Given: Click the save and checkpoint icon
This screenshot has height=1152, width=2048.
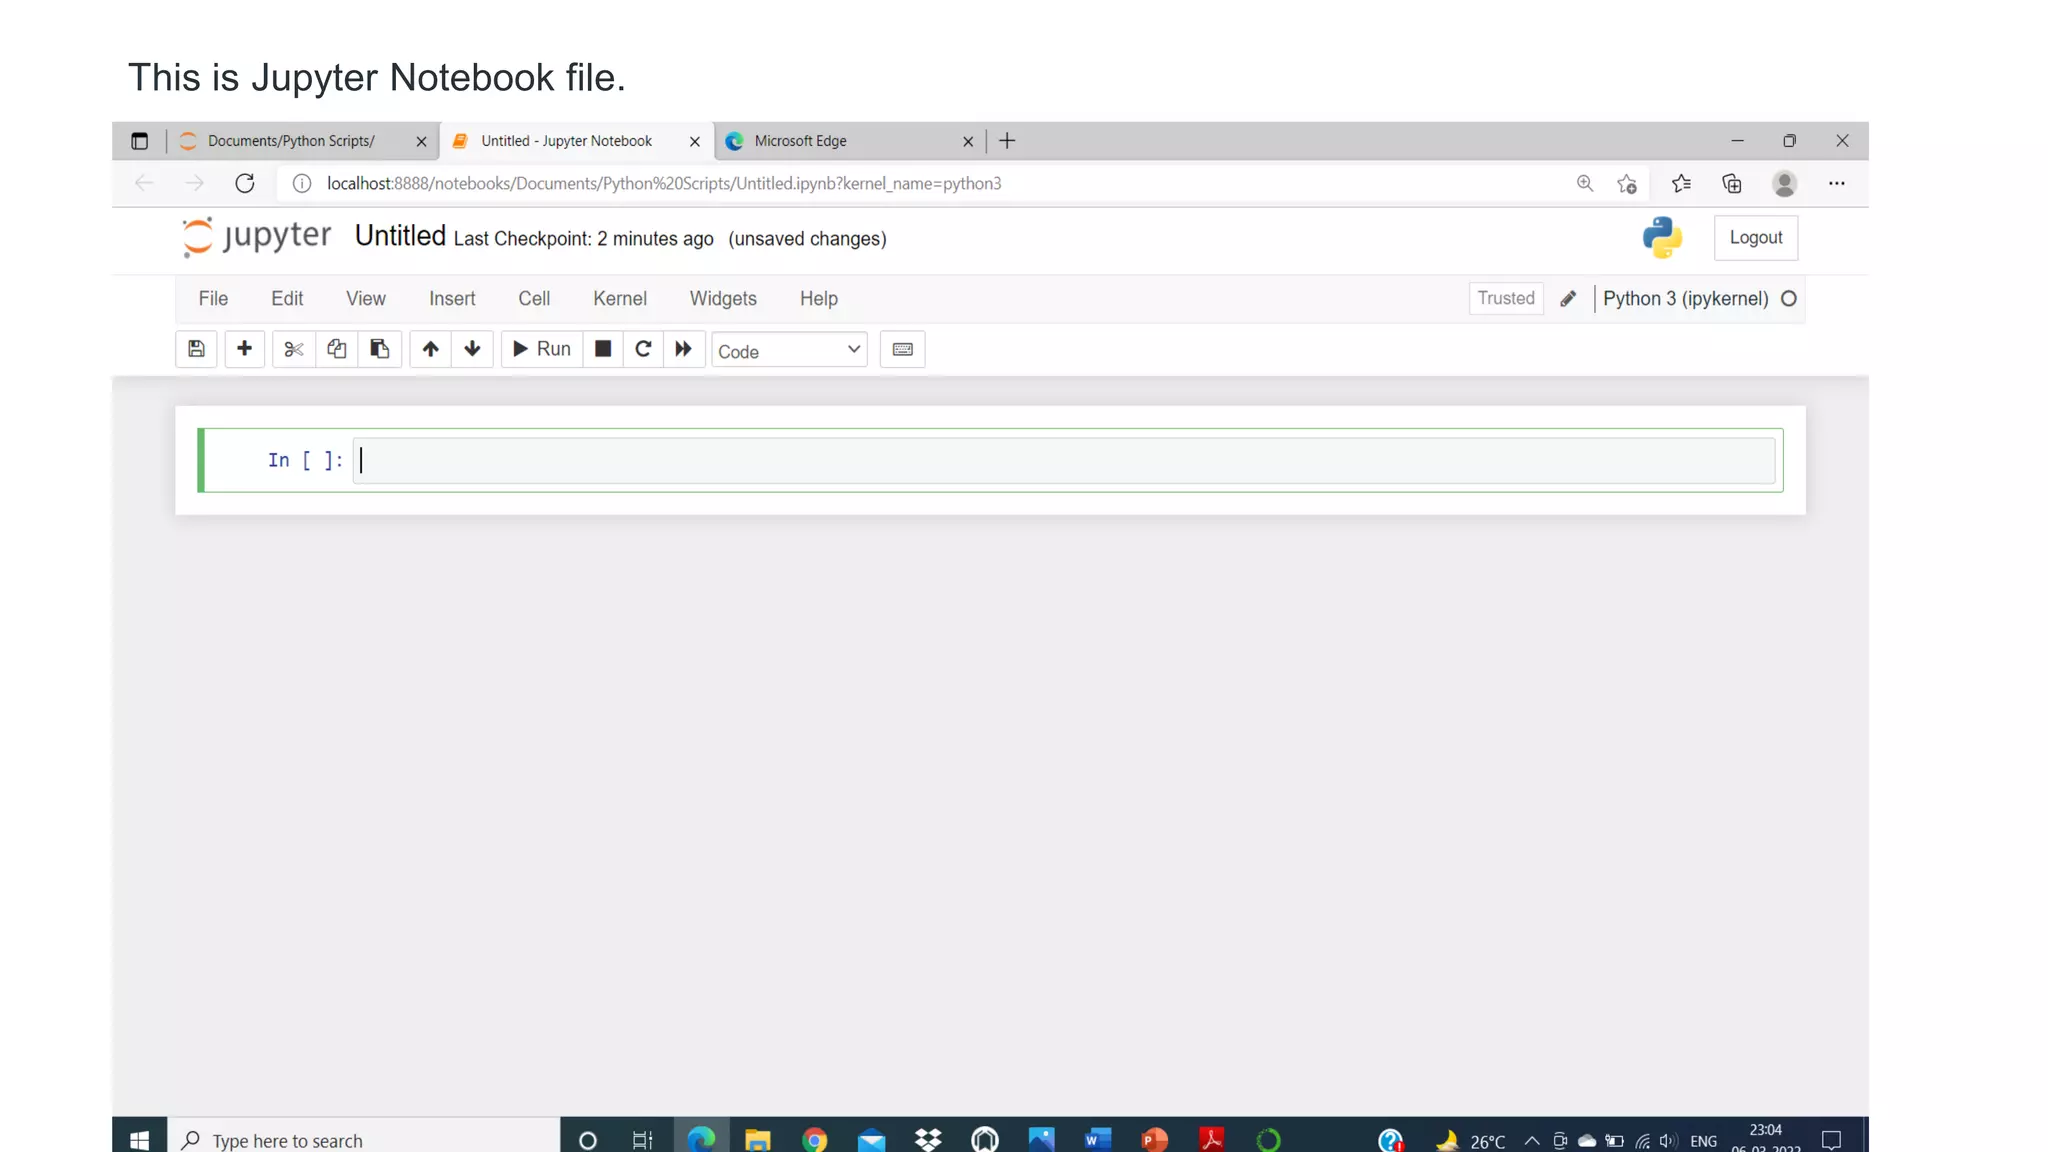Looking at the screenshot, I should click(196, 349).
